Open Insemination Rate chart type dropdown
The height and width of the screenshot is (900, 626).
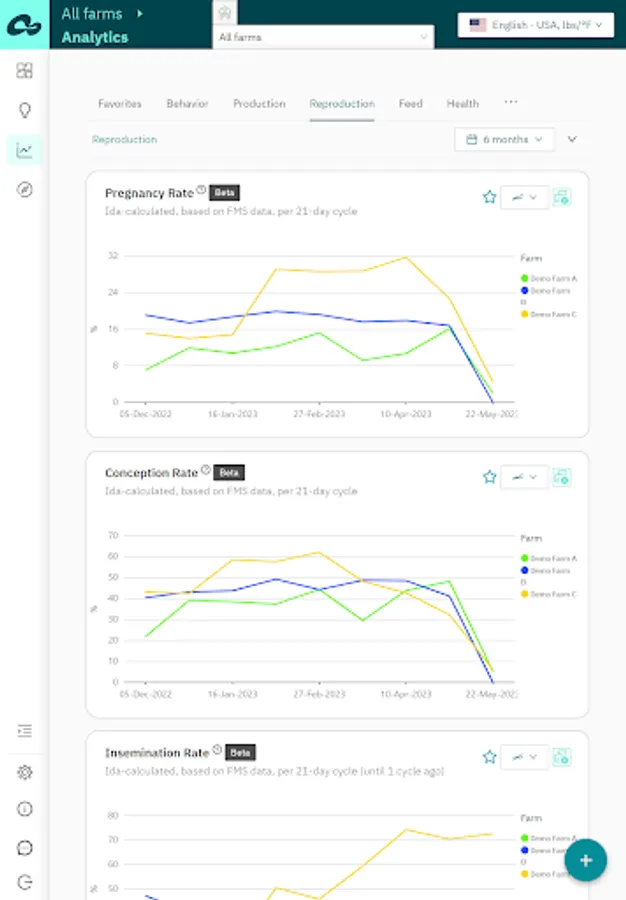point(524,757)
